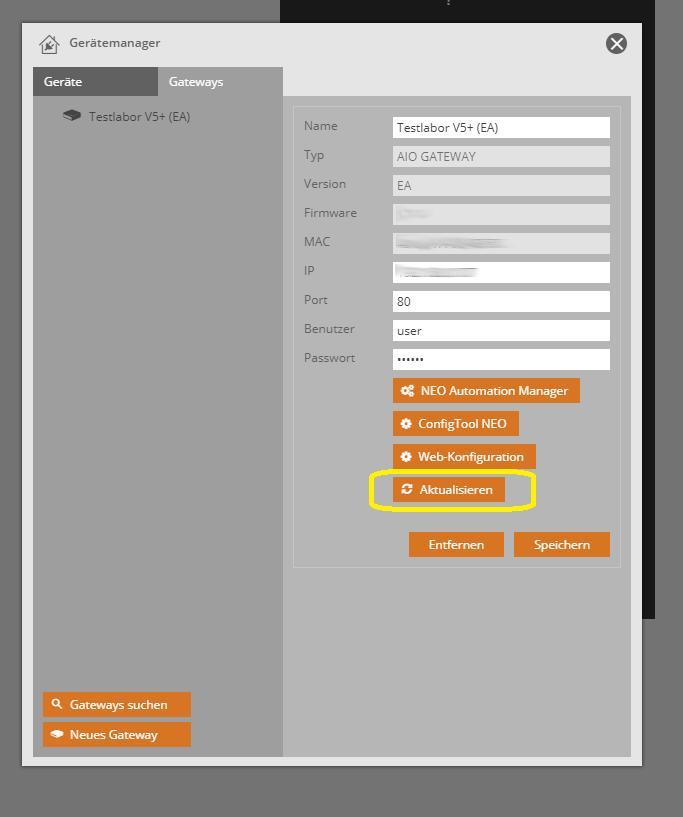Click the refresh icon on Aktualisieren
The image size is (683, 817).
tap(407, 490)
